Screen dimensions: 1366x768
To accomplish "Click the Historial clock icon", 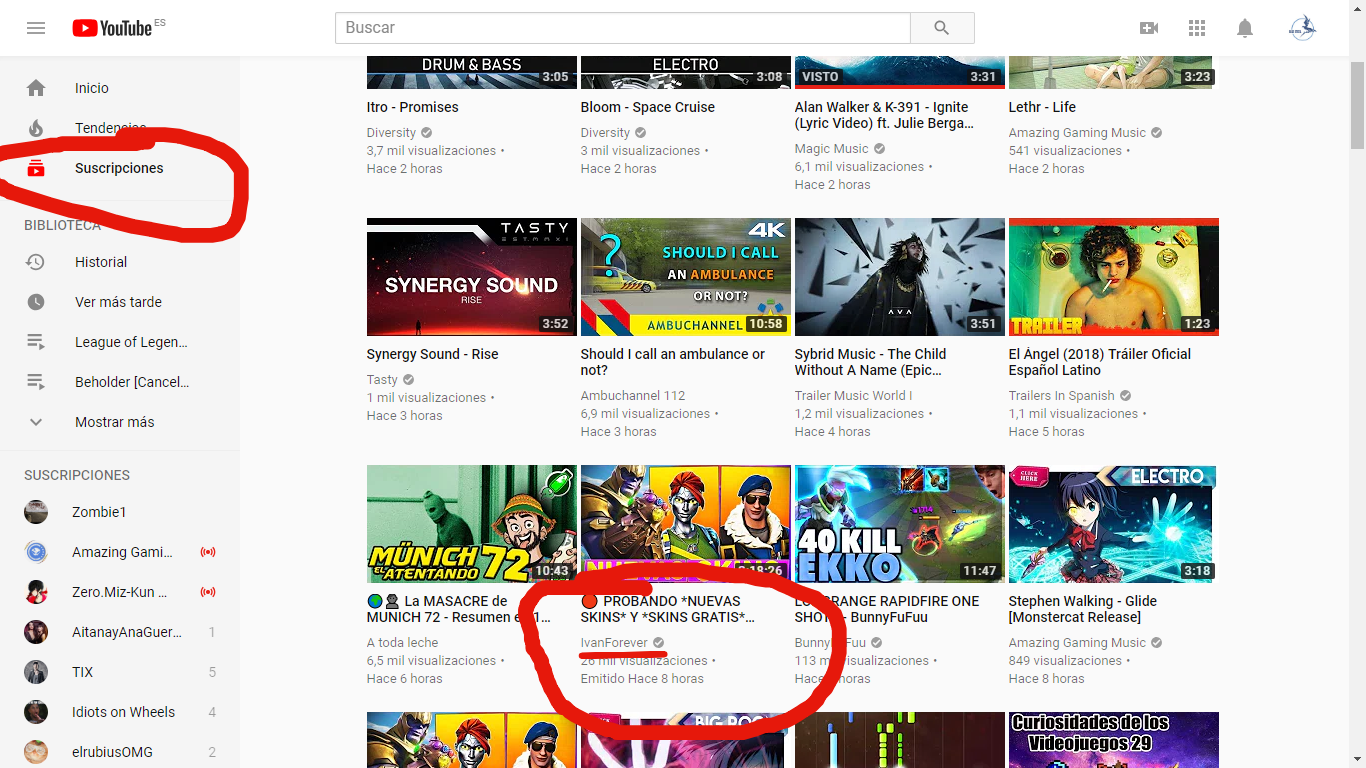I will tap(36, 262).
